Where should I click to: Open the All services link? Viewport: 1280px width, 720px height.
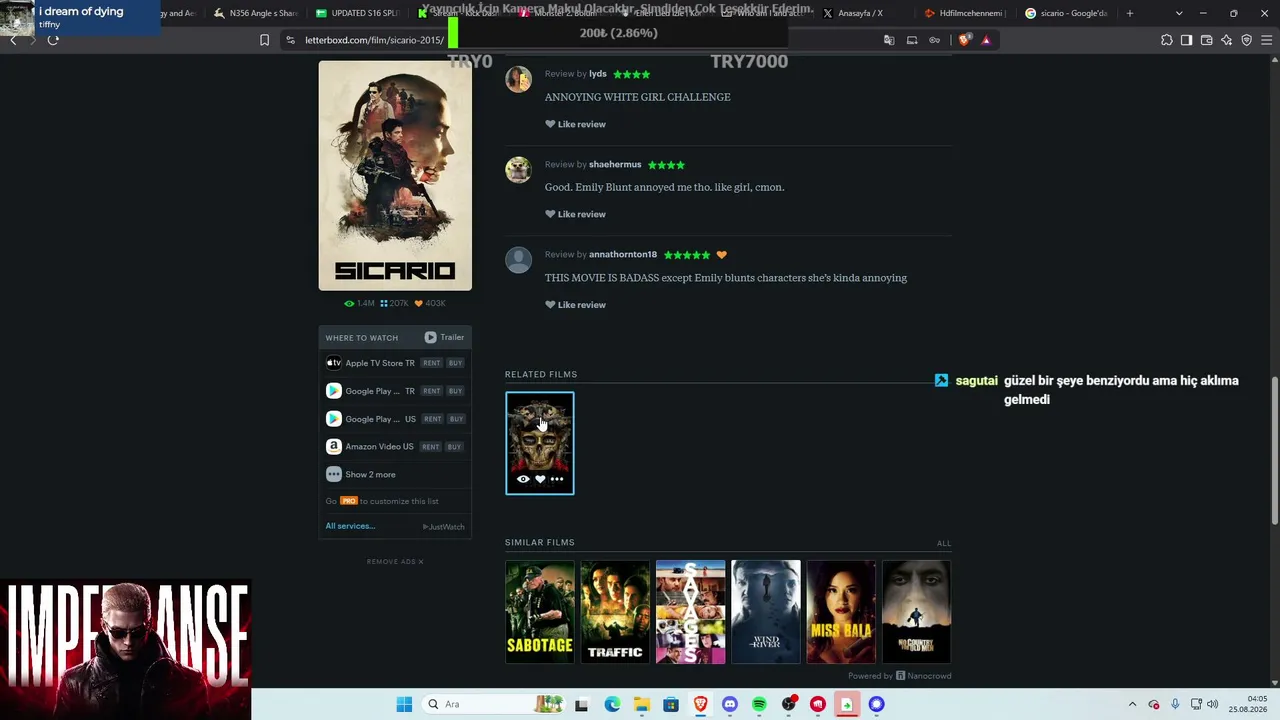(350, 526)
